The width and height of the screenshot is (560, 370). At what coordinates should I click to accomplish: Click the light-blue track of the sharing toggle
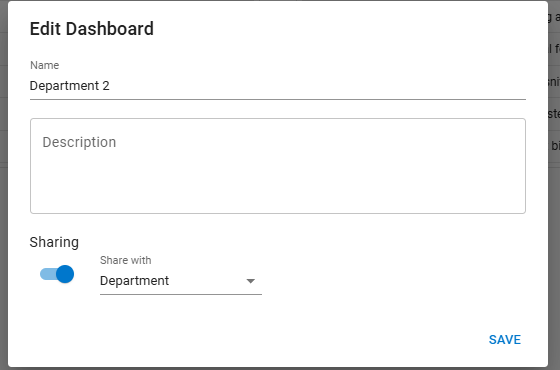48,274
